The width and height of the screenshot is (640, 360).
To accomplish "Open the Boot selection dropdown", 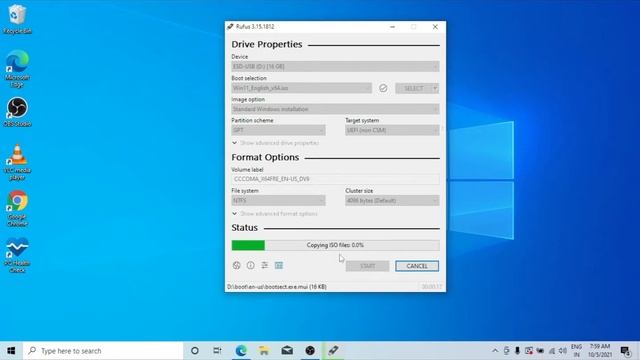I will coord(302,88).
